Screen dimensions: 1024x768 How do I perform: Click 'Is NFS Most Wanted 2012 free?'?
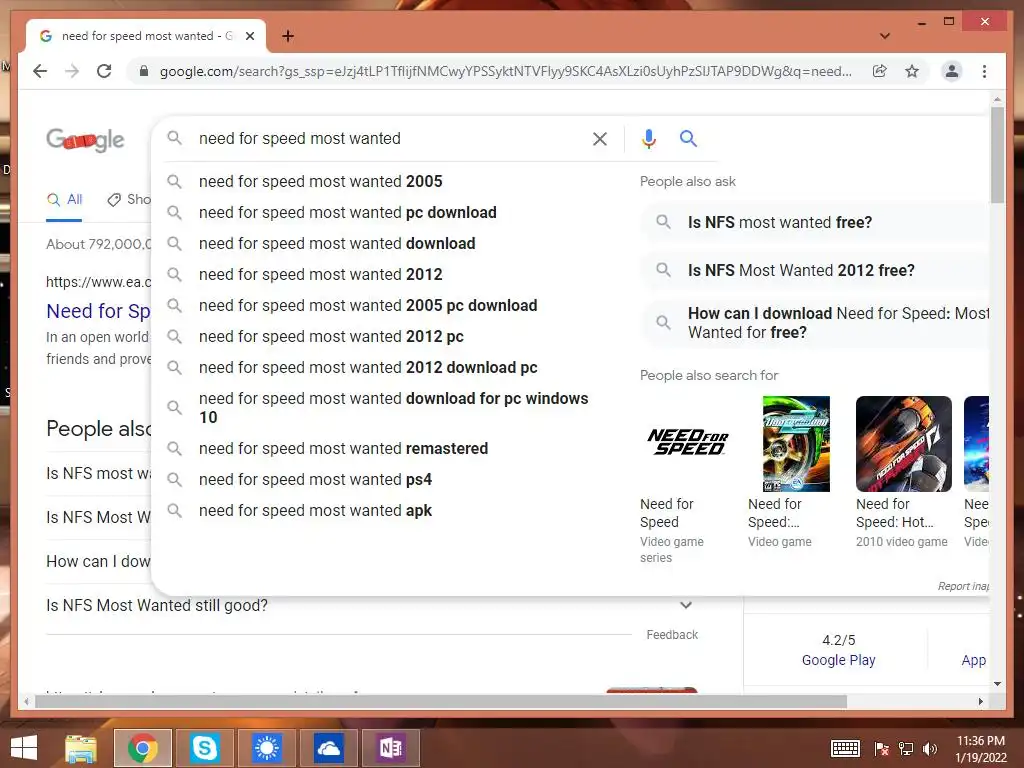815,270
